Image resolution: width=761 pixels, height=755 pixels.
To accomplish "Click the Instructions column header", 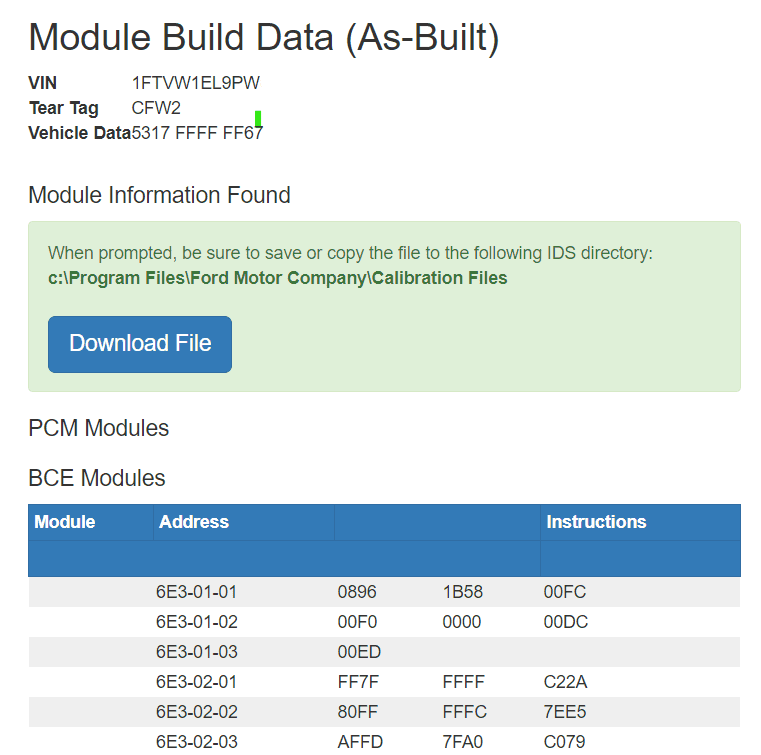I will point(596,522).
